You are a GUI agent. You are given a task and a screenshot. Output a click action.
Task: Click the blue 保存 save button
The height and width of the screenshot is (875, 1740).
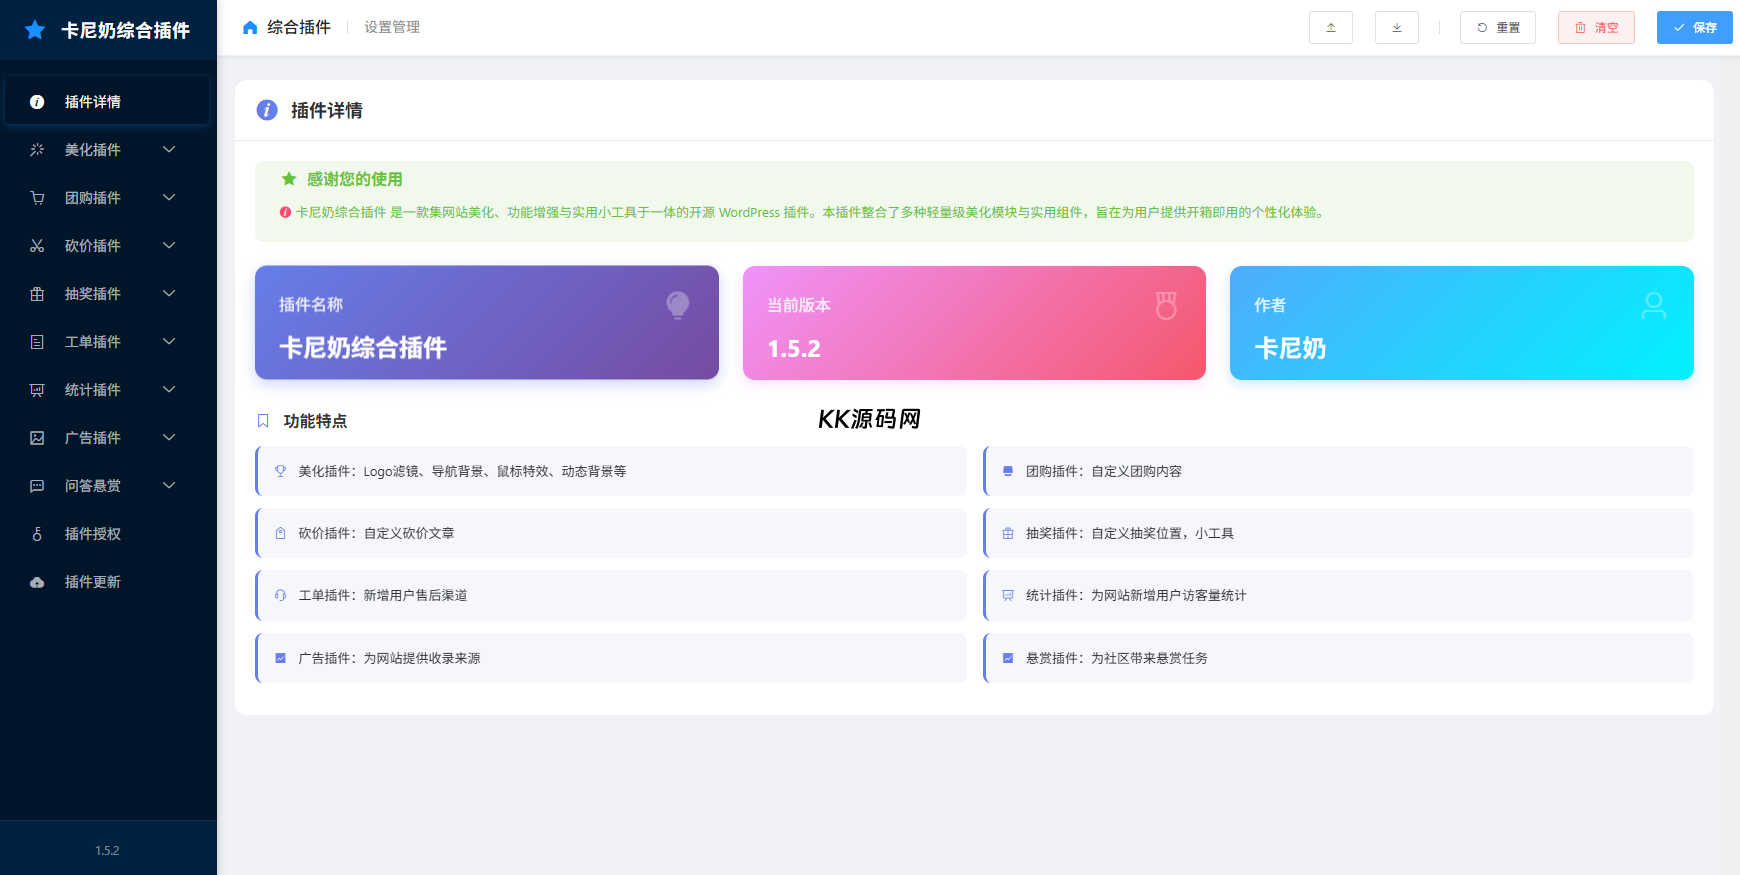pos(1695,28)
